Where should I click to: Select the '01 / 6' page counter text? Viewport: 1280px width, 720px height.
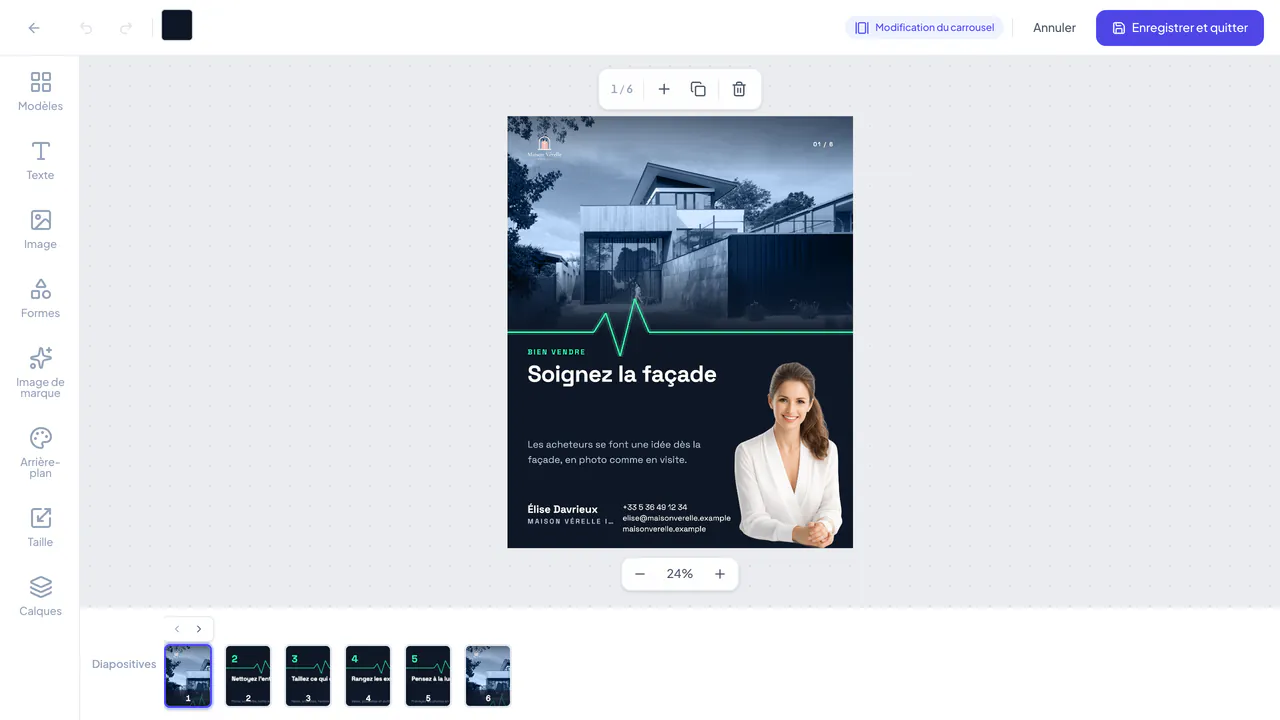pyautogui.click(x=823, y=144)
